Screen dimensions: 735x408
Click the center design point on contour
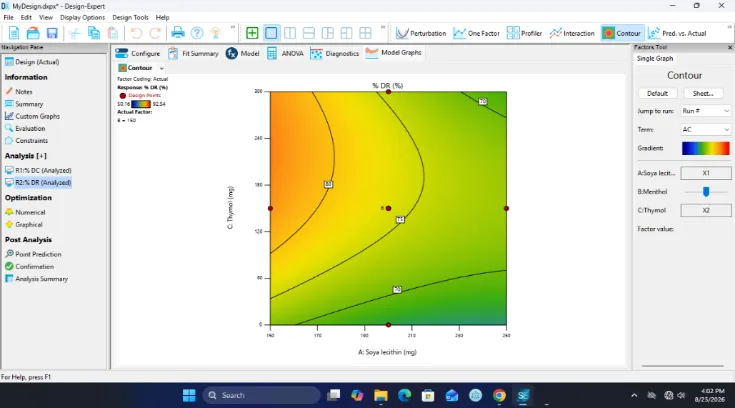(388, 208)
